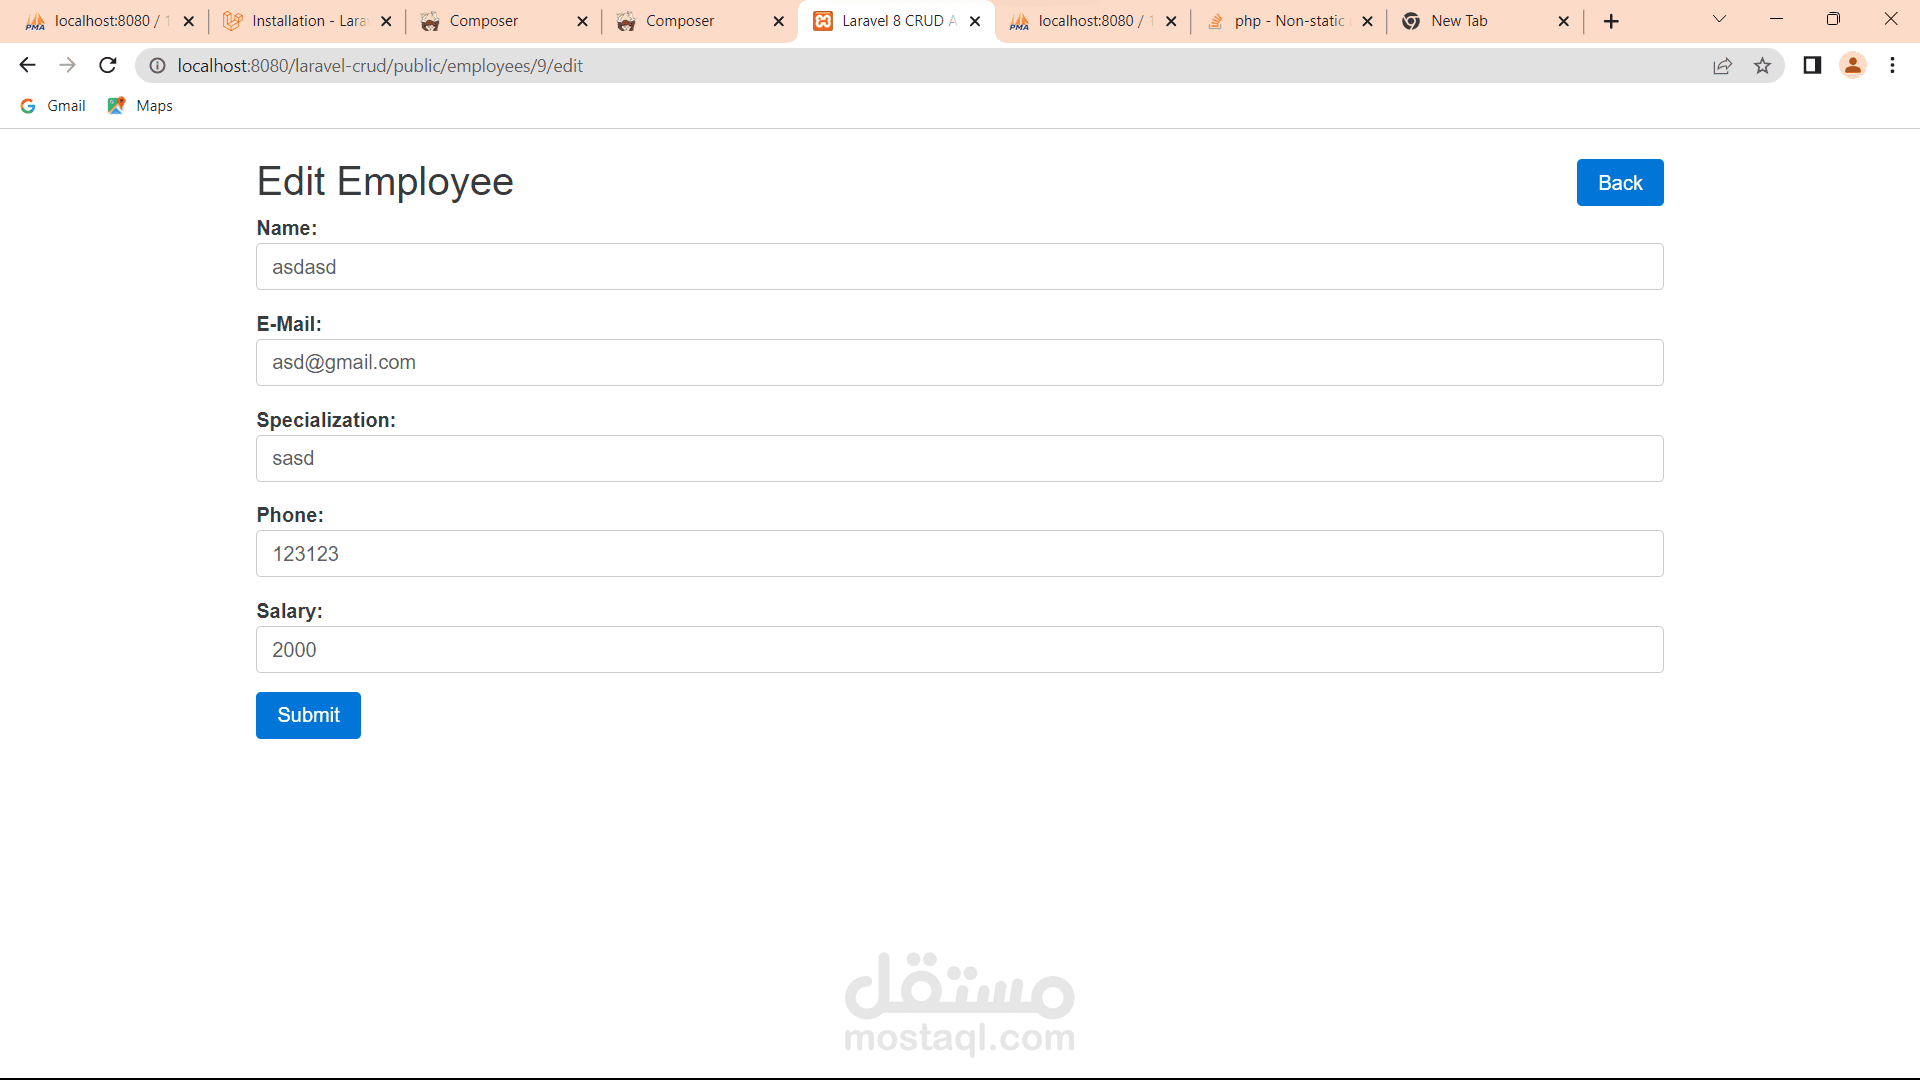
Task: Click the site information icon
Action: click(x=157, y=66)
